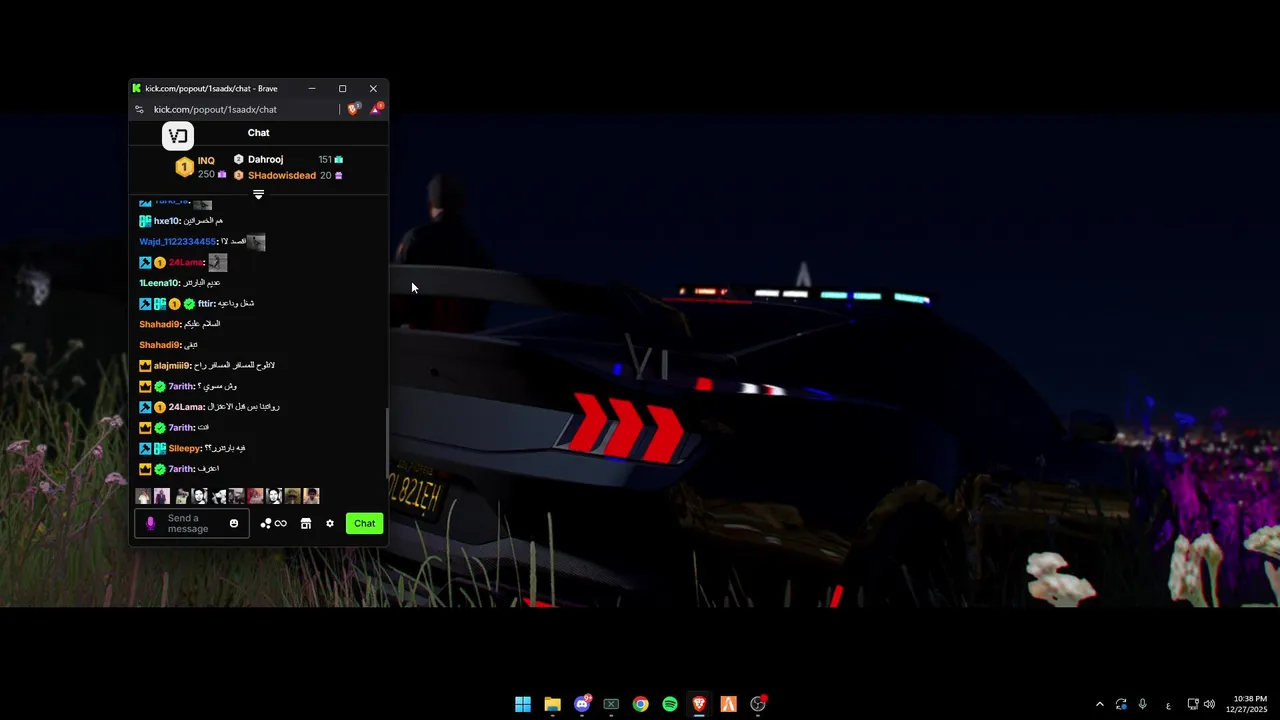Open Google Chrome from the taskbar
This screenshot has width=1280, height=720.
641,704
